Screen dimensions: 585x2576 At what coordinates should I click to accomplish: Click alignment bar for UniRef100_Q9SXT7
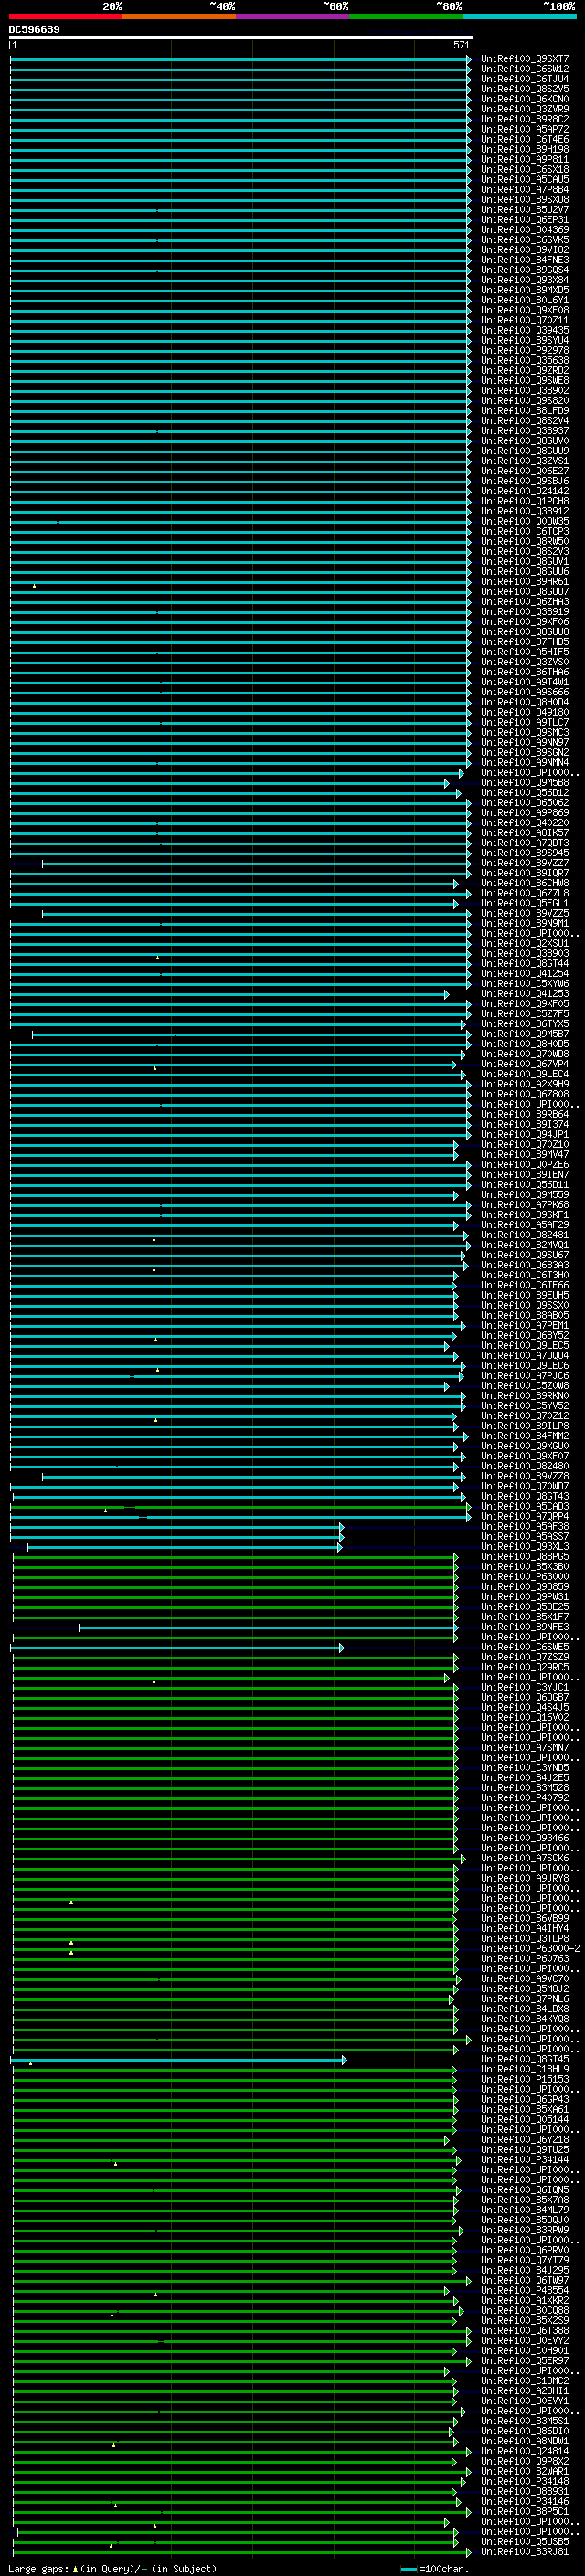pyautogui.click(x=240, y=59)
